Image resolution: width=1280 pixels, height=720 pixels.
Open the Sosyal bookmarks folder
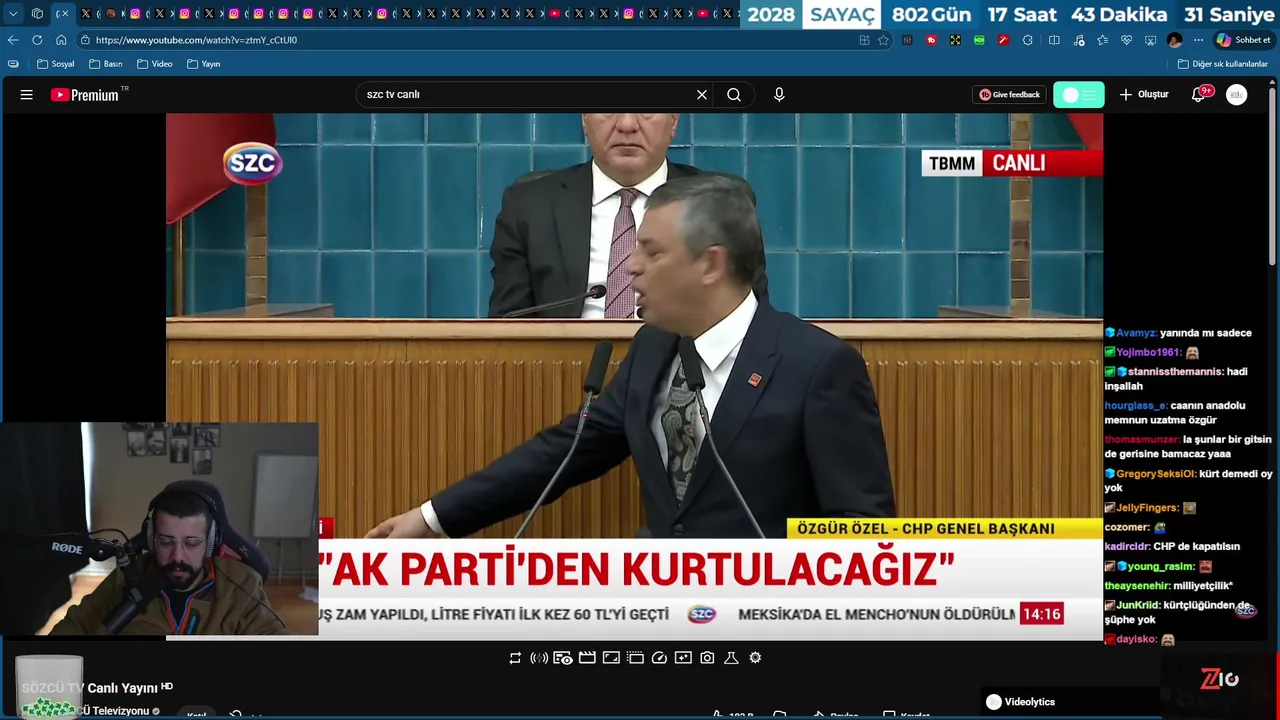coord(56,64)
